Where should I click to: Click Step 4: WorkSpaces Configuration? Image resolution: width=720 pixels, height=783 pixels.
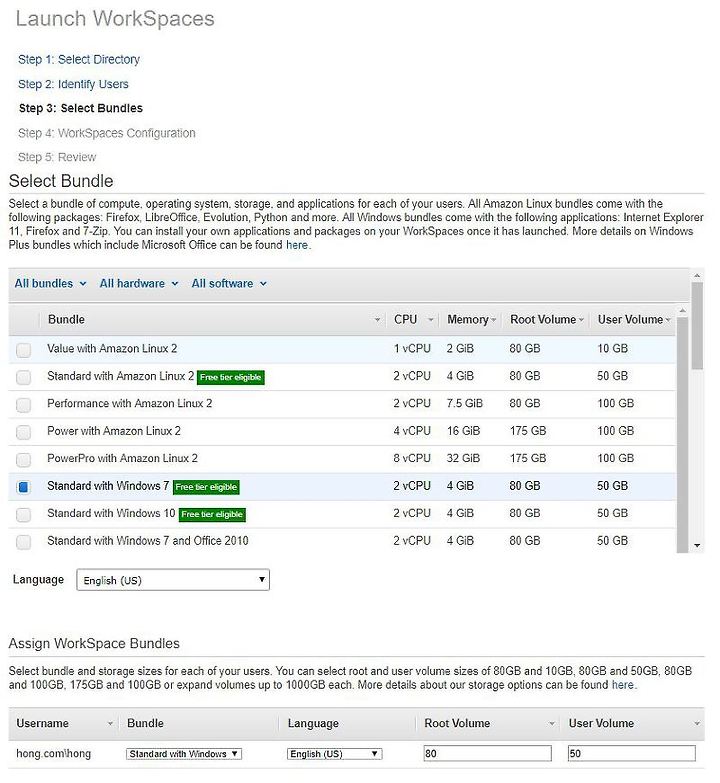coord(107,134)
